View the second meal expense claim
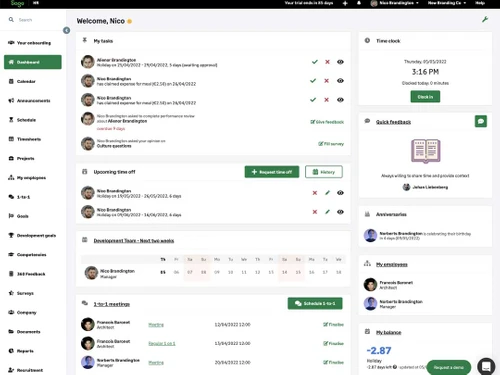Screen dimensions: 500x375 [340, 100]
